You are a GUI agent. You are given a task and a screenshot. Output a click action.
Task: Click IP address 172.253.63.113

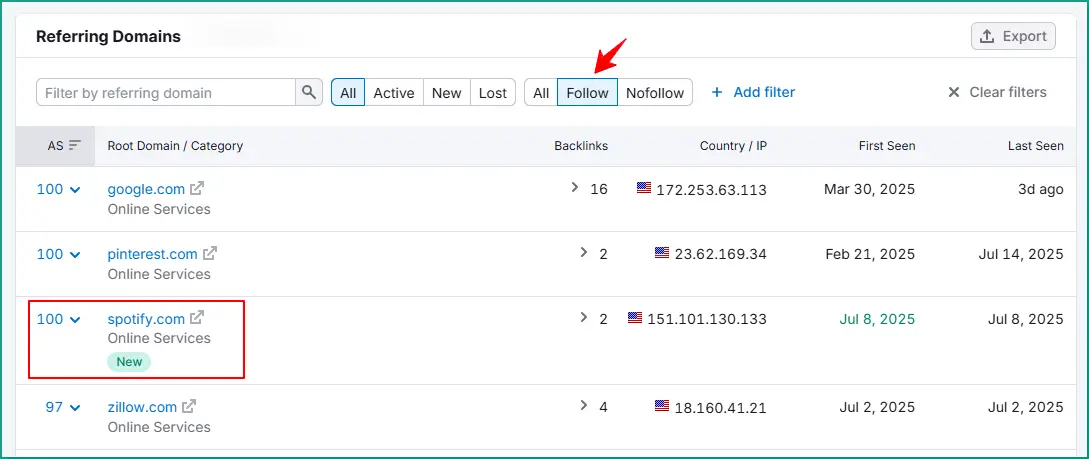point(711,190)
